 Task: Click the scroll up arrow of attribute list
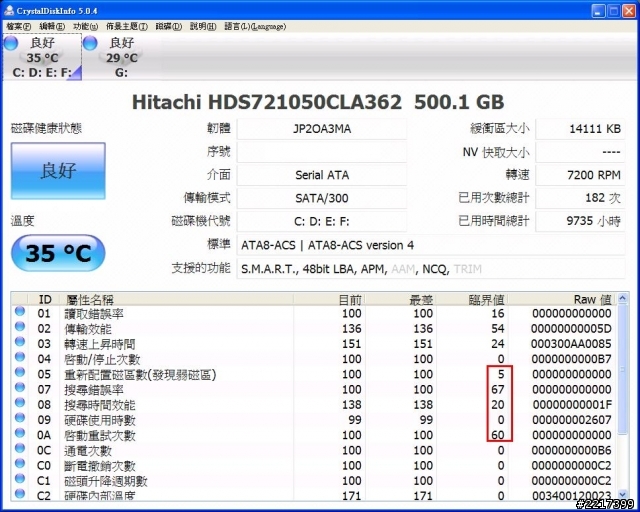coord(622,298)
